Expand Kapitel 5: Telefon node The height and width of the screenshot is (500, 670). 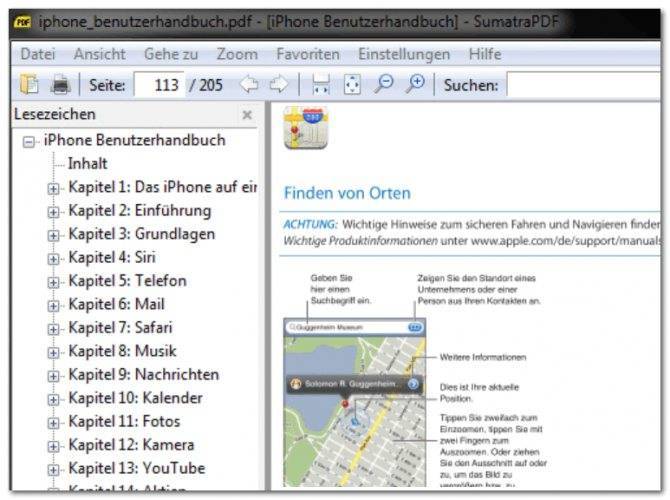53,282
